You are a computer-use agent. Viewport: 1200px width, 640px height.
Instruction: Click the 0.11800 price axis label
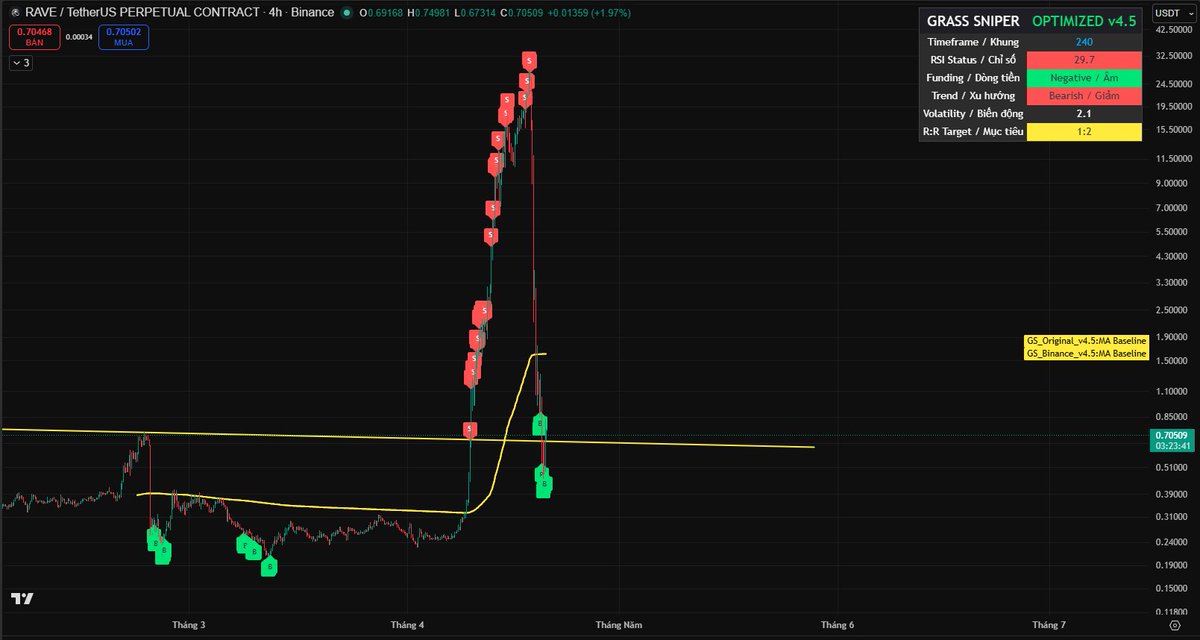point(1173,611)
